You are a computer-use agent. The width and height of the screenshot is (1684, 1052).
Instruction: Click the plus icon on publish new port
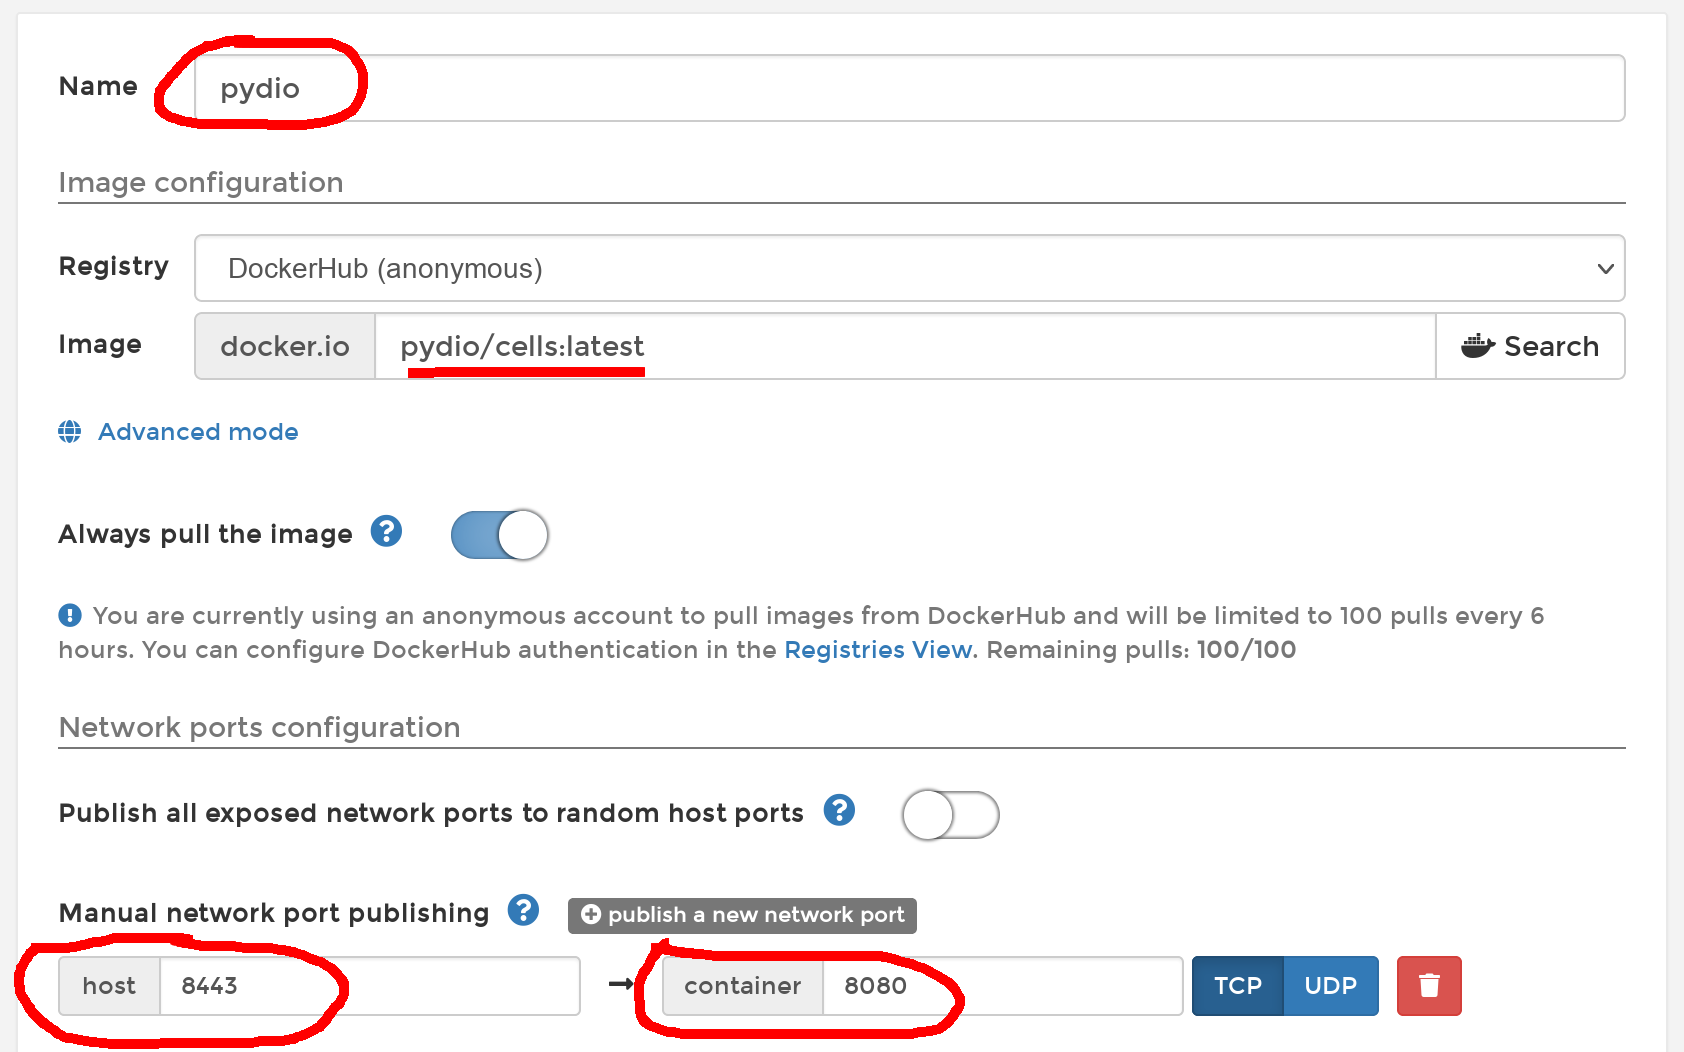point(591,914)
